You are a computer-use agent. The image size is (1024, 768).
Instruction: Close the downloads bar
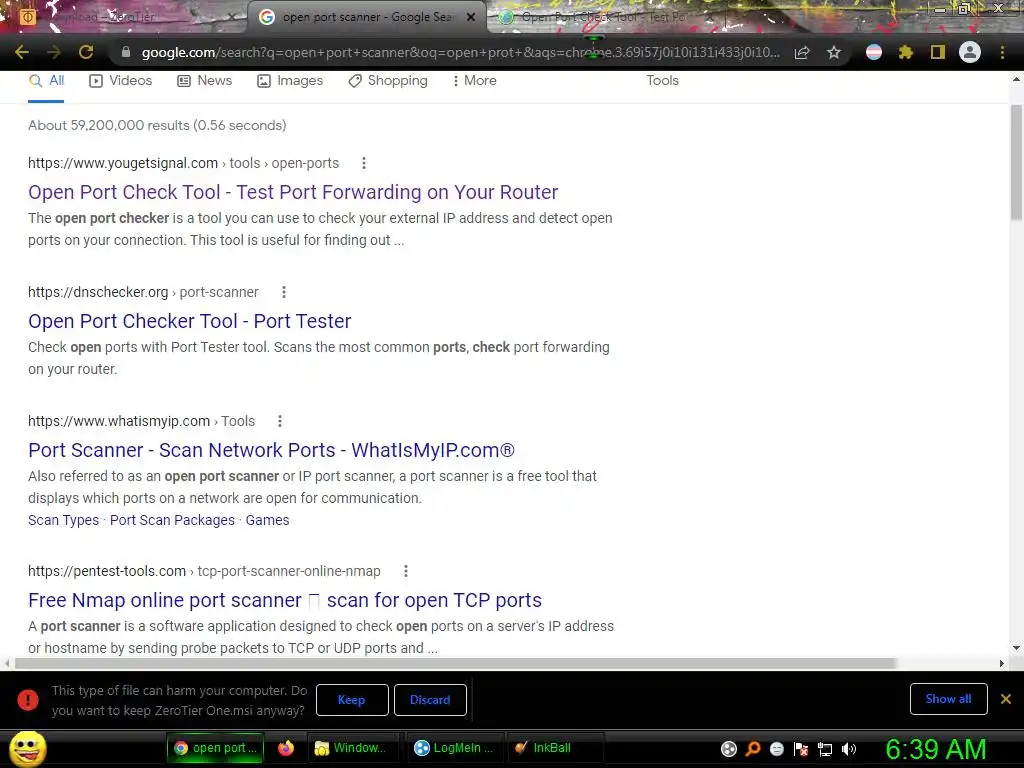[x=1006, y=699]
